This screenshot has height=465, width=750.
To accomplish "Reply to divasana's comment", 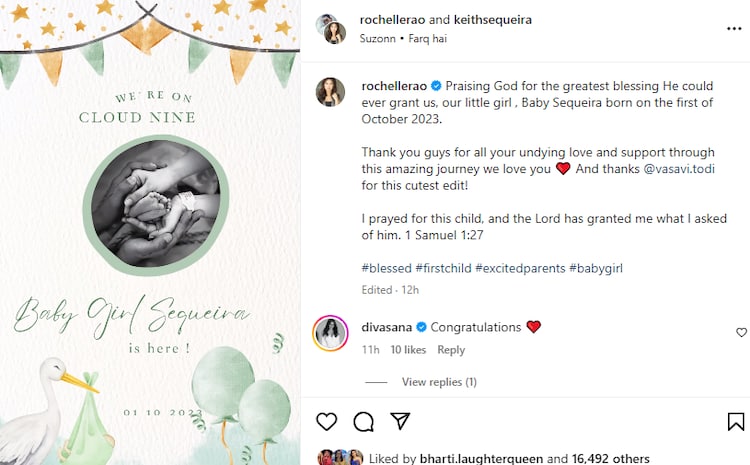I will tap(451, 350).
